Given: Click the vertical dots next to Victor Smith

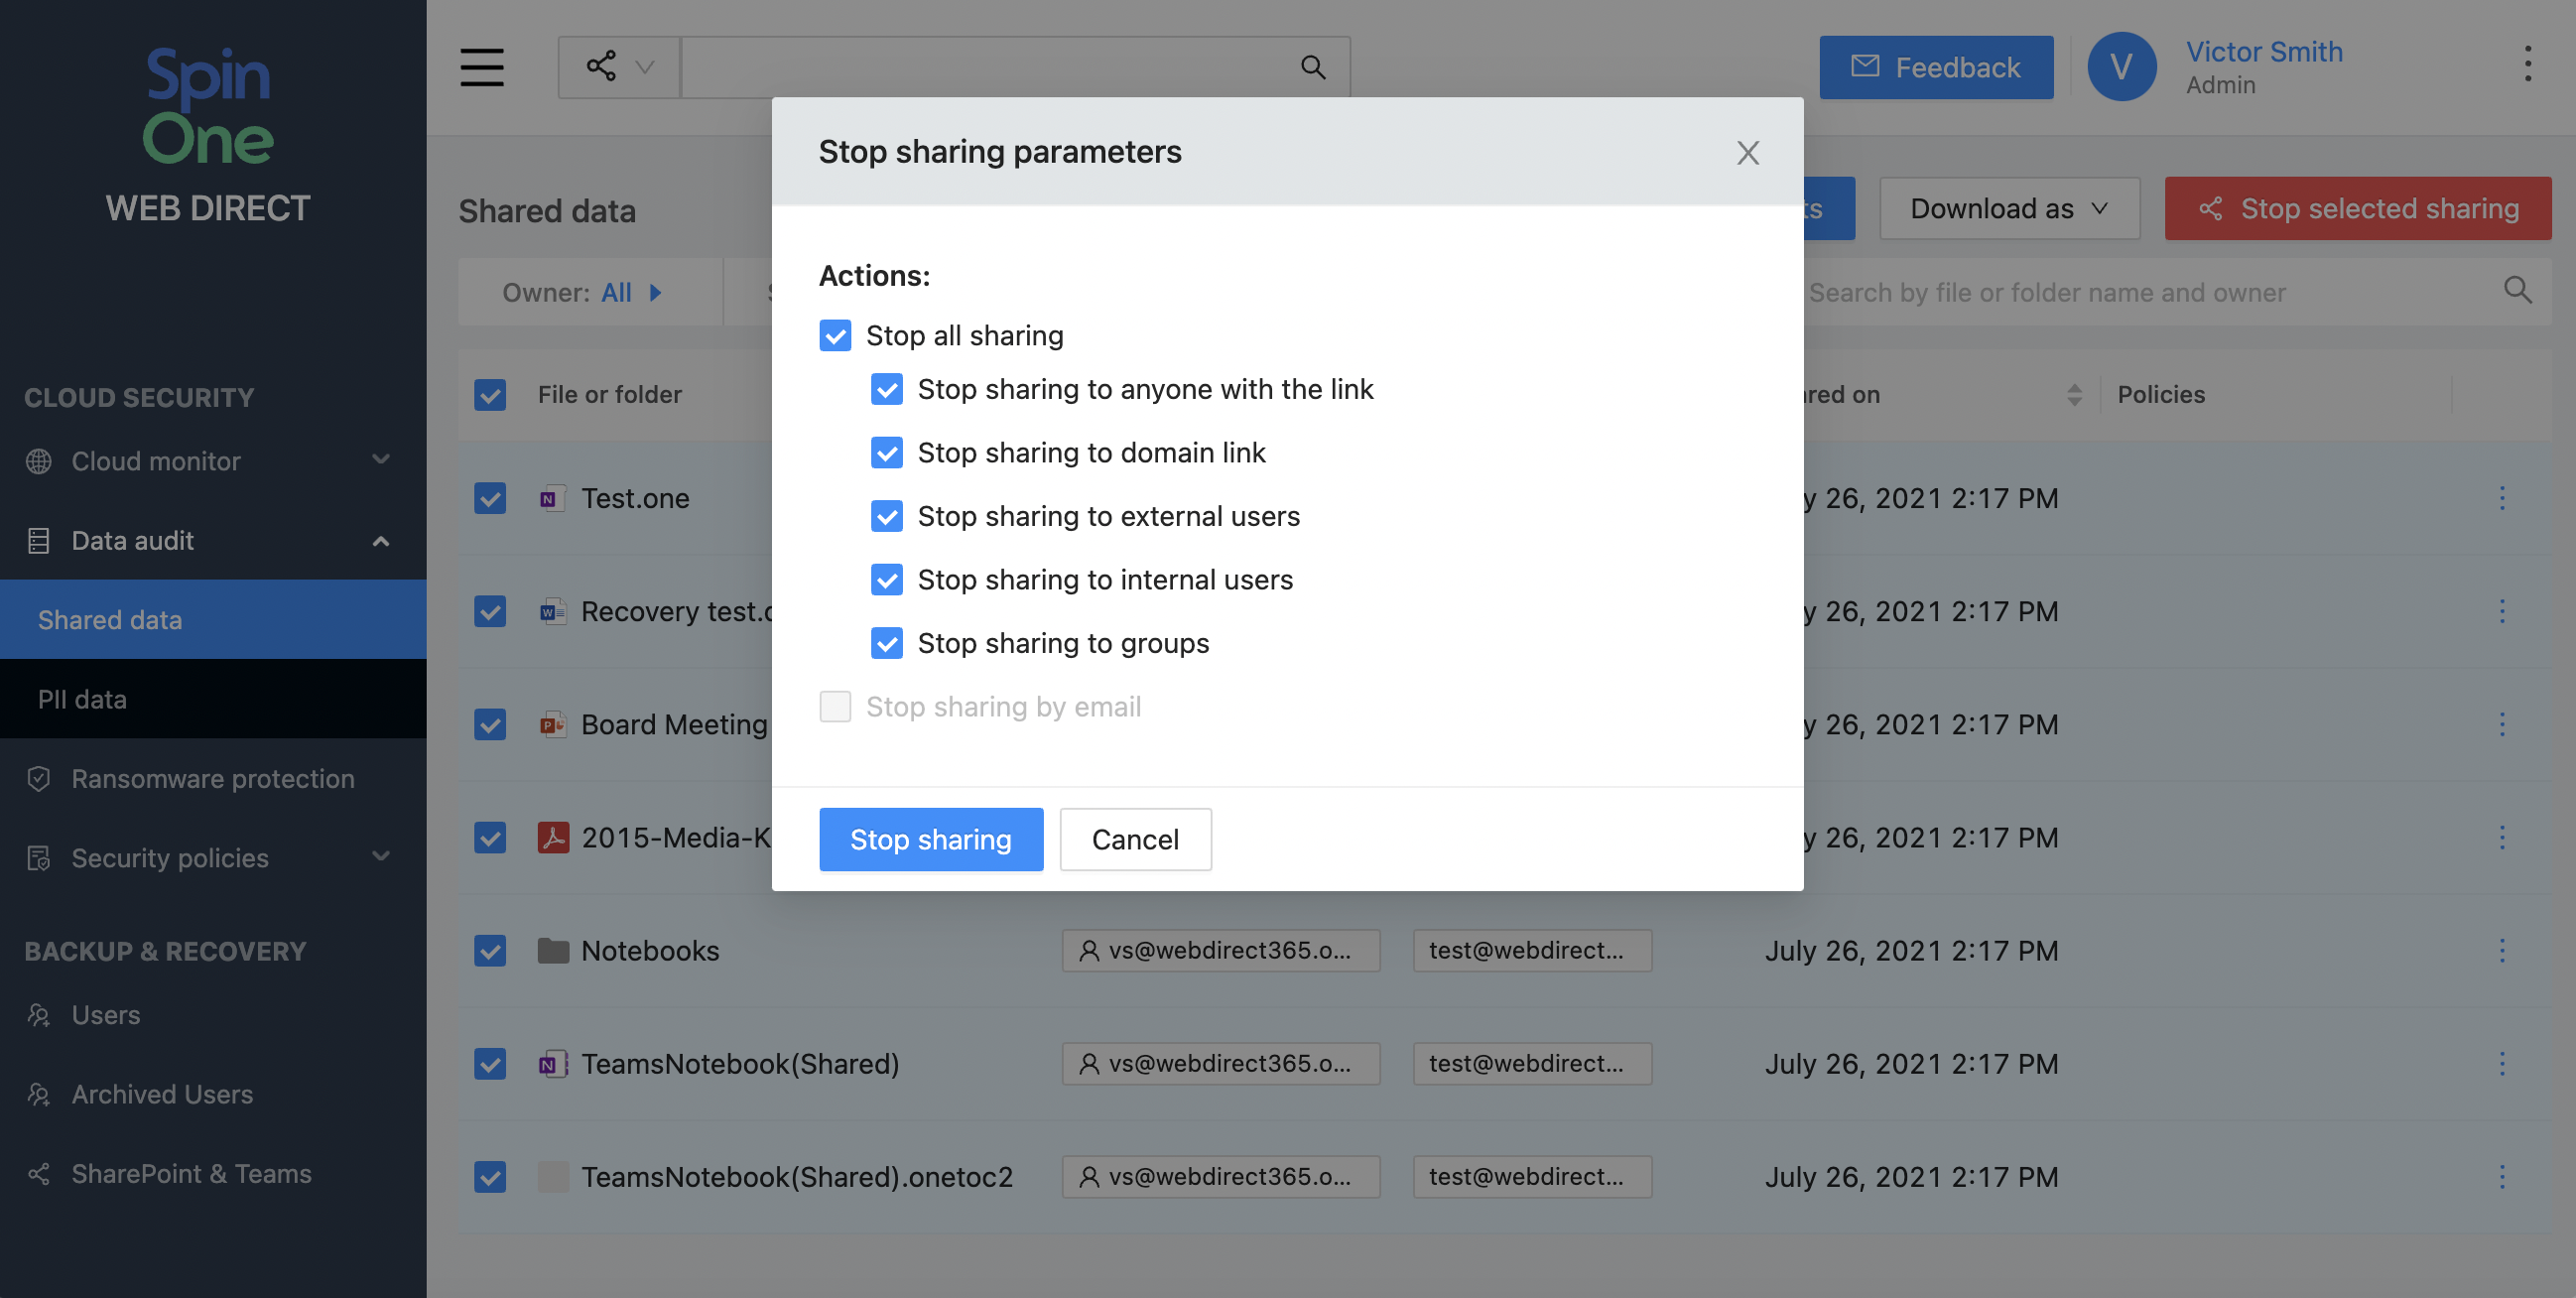Looking at the screenshot, I should click(2527, 65).
